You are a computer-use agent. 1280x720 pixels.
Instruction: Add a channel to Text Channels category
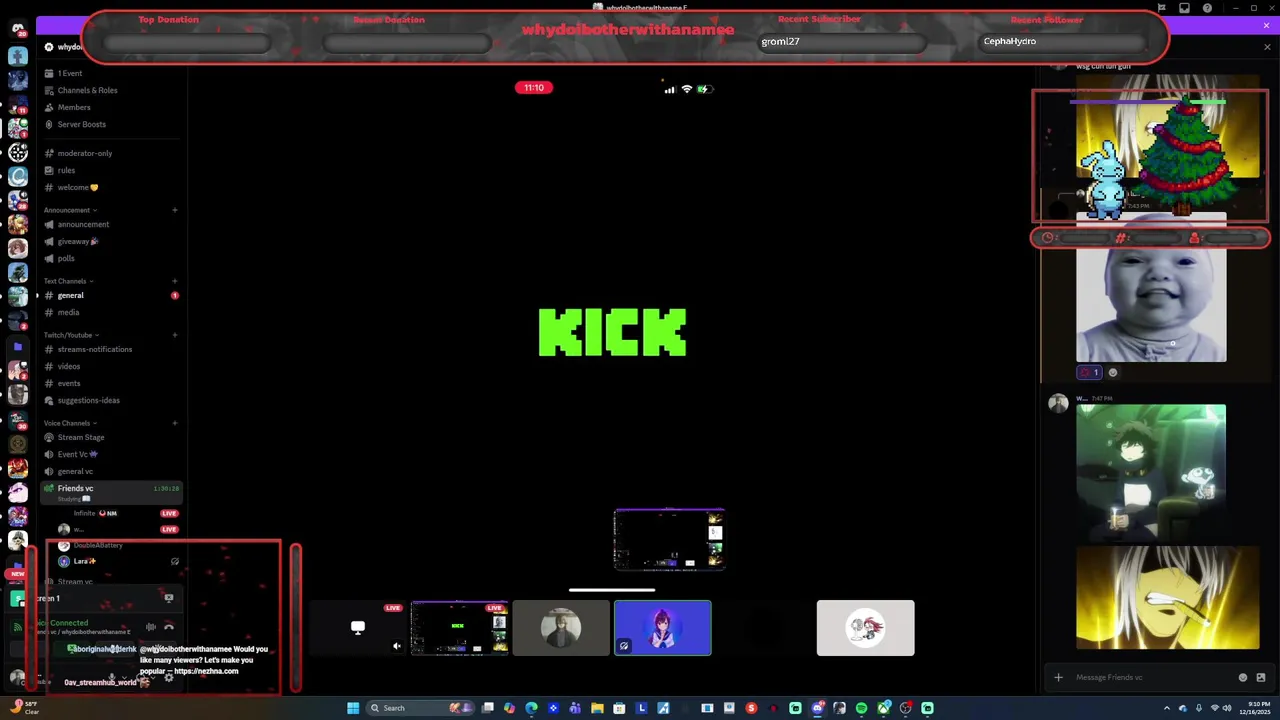(174, 281)
